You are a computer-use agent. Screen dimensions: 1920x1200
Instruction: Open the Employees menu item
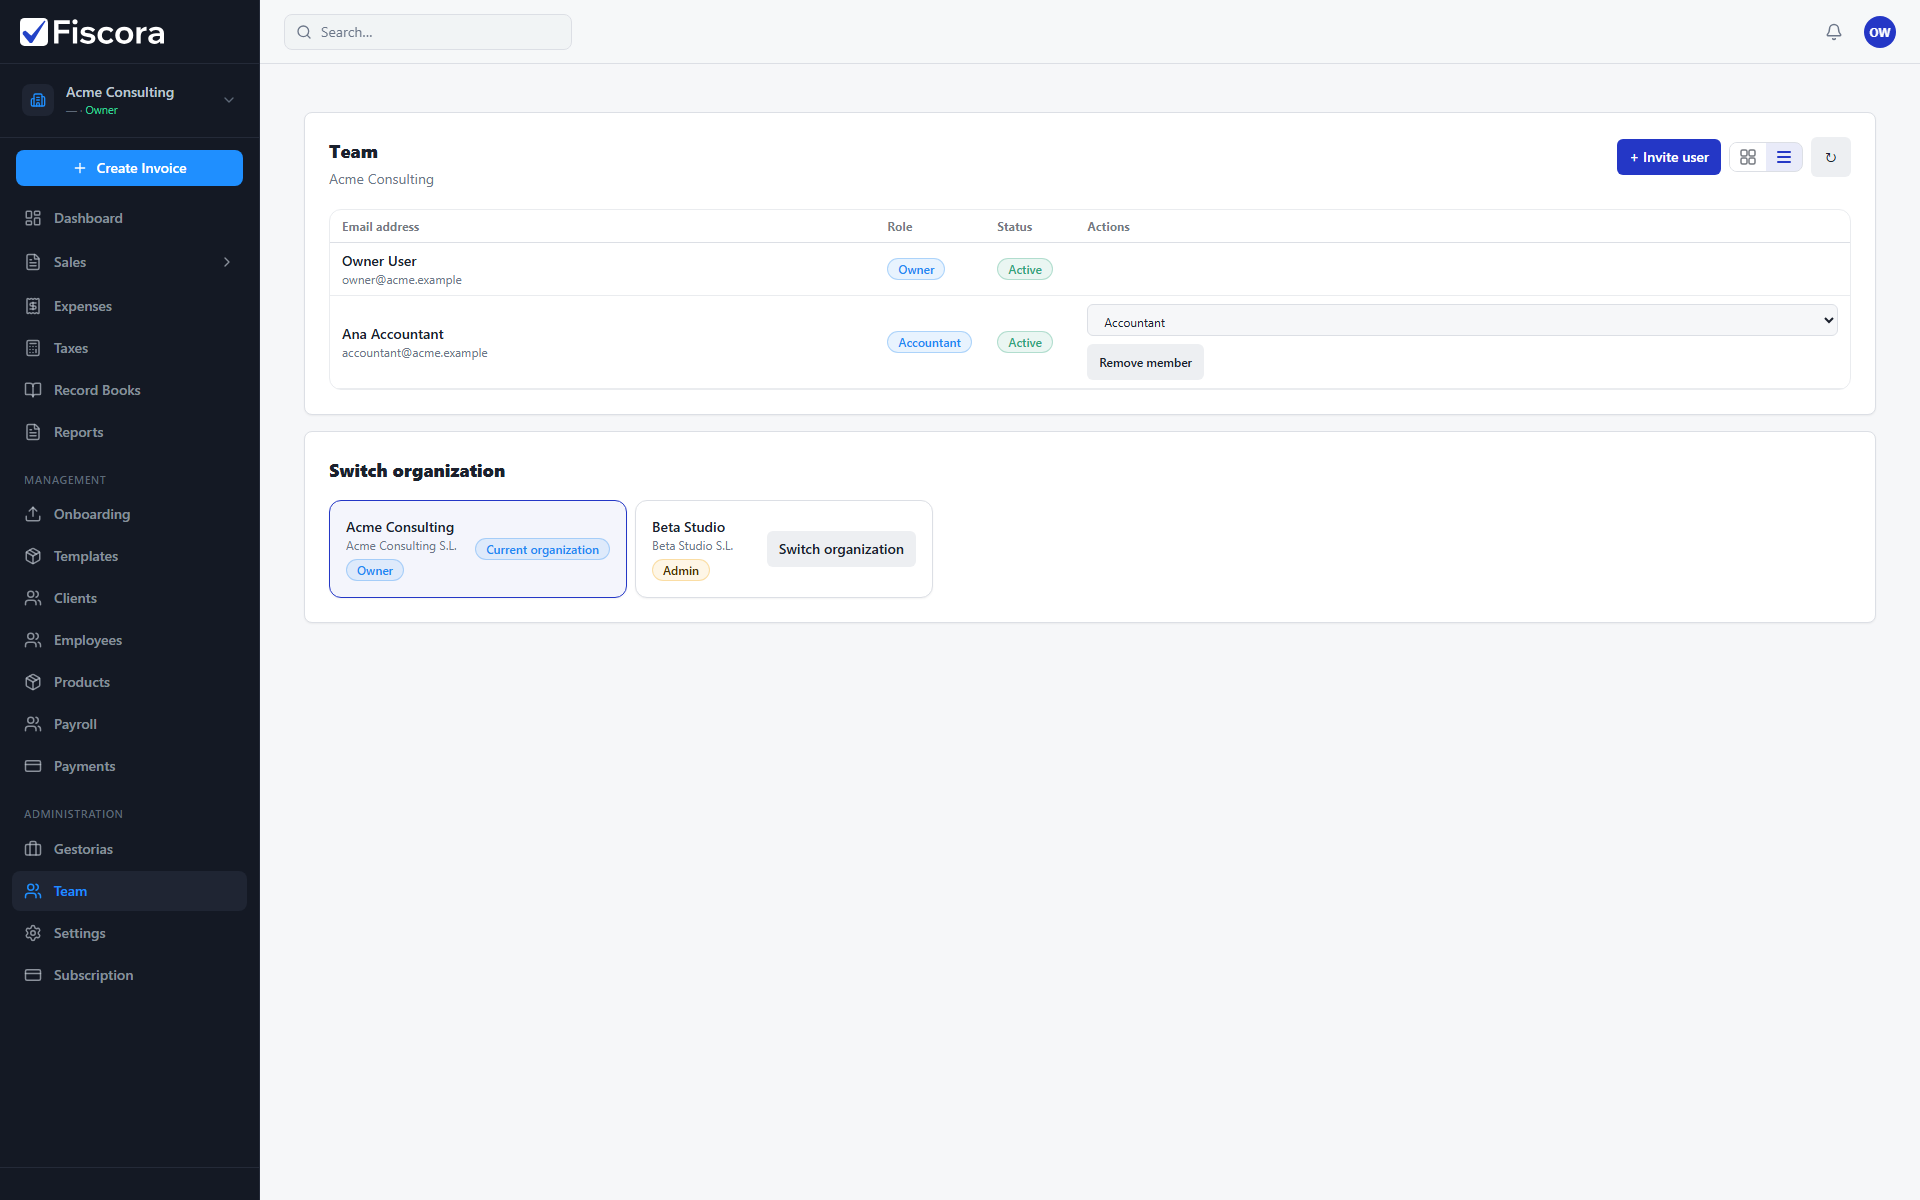(x=129, y=640)
